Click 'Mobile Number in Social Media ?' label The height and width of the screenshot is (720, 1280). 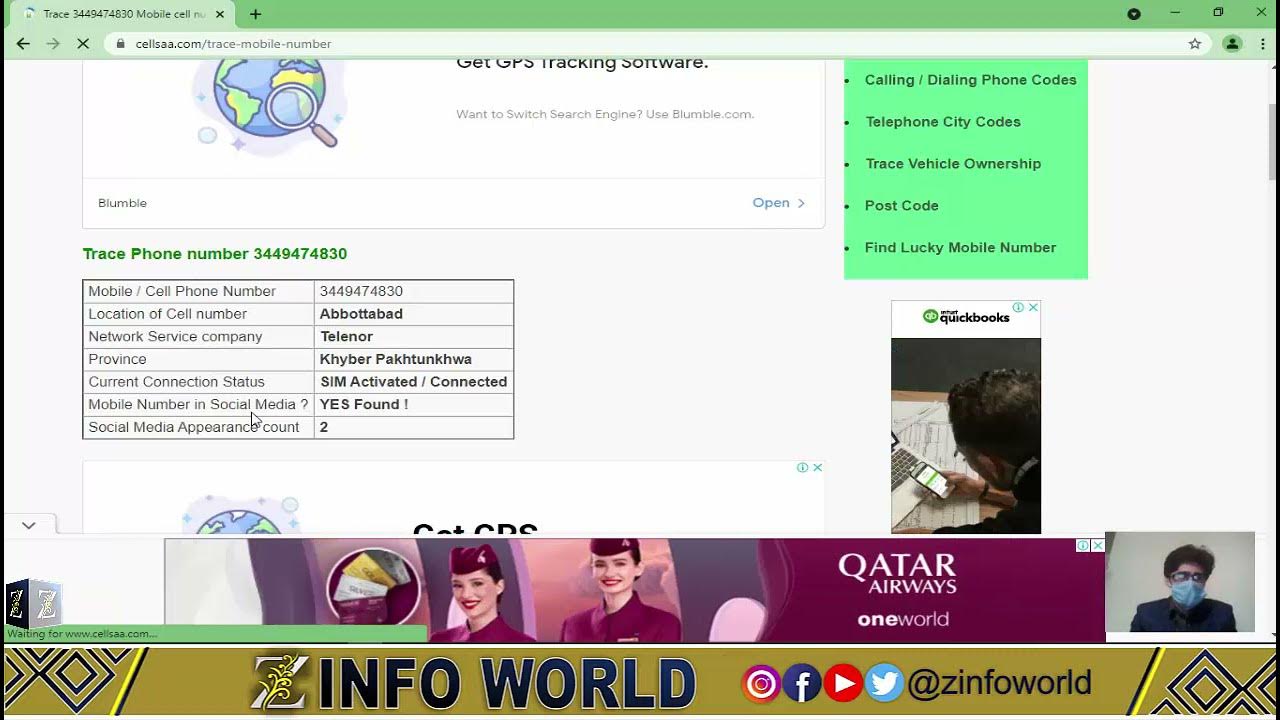click(x=198, y=405)
